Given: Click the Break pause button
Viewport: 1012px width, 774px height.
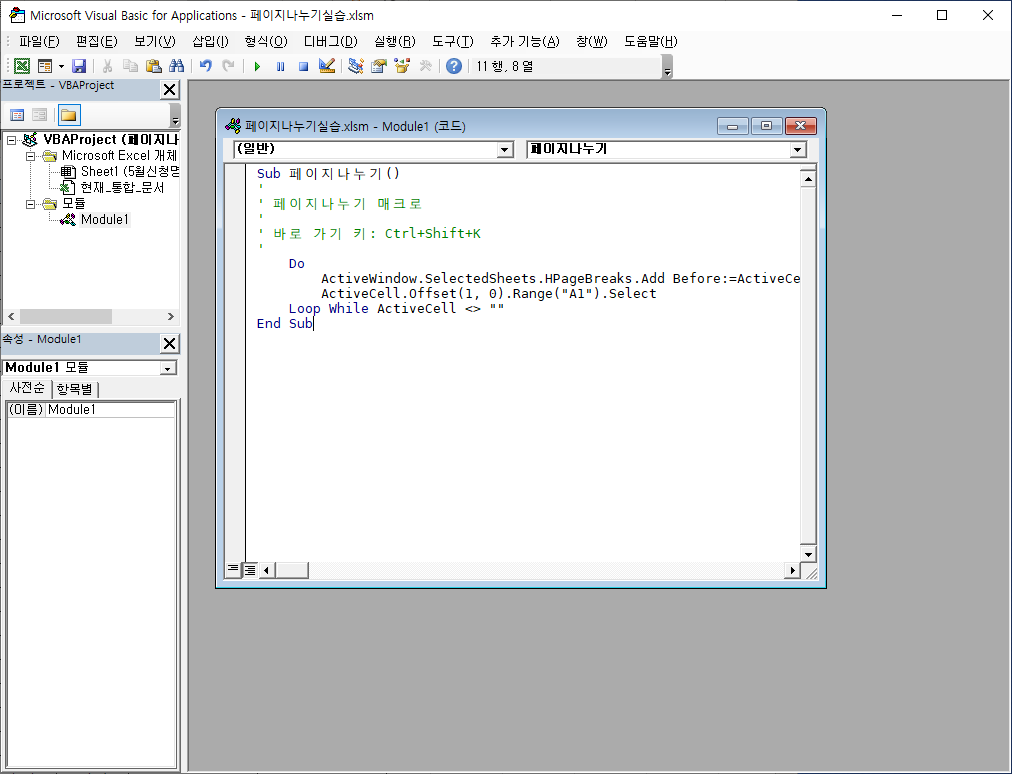Looking at the screenshot, I should point(280,66).
